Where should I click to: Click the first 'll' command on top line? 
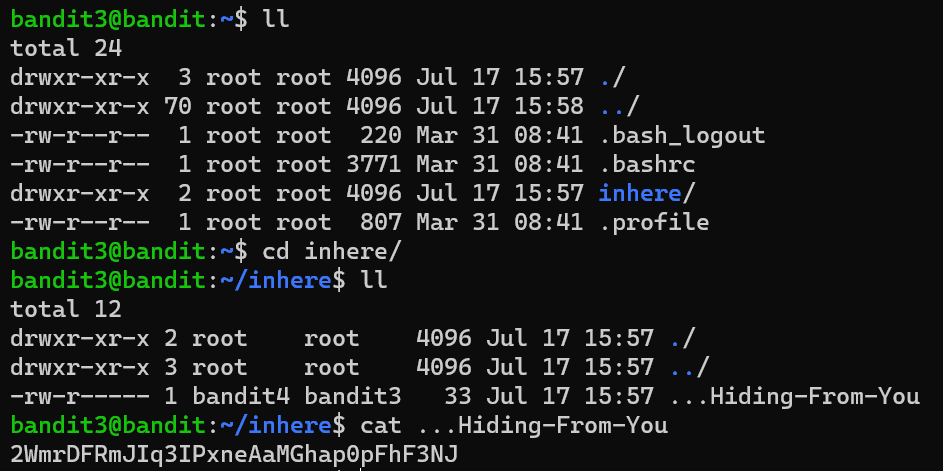point(275,19)
